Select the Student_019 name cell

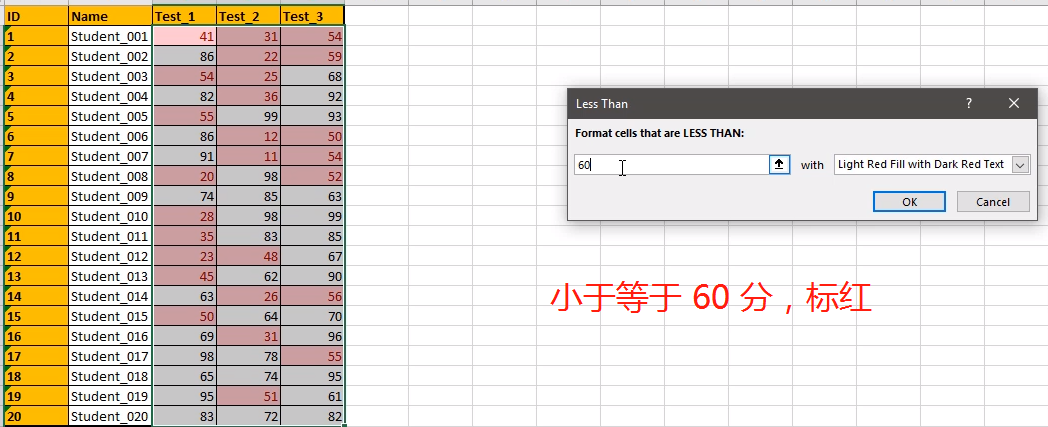(110, 396)
